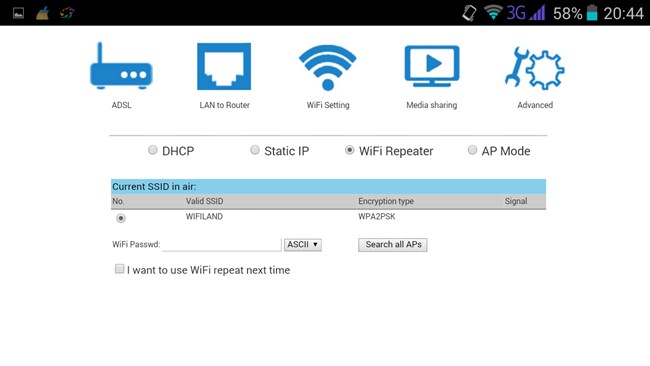The height and width of the screenshot is (366, 650).
Task: Click the LAN to Router label
Action: (x=224, y=105)
